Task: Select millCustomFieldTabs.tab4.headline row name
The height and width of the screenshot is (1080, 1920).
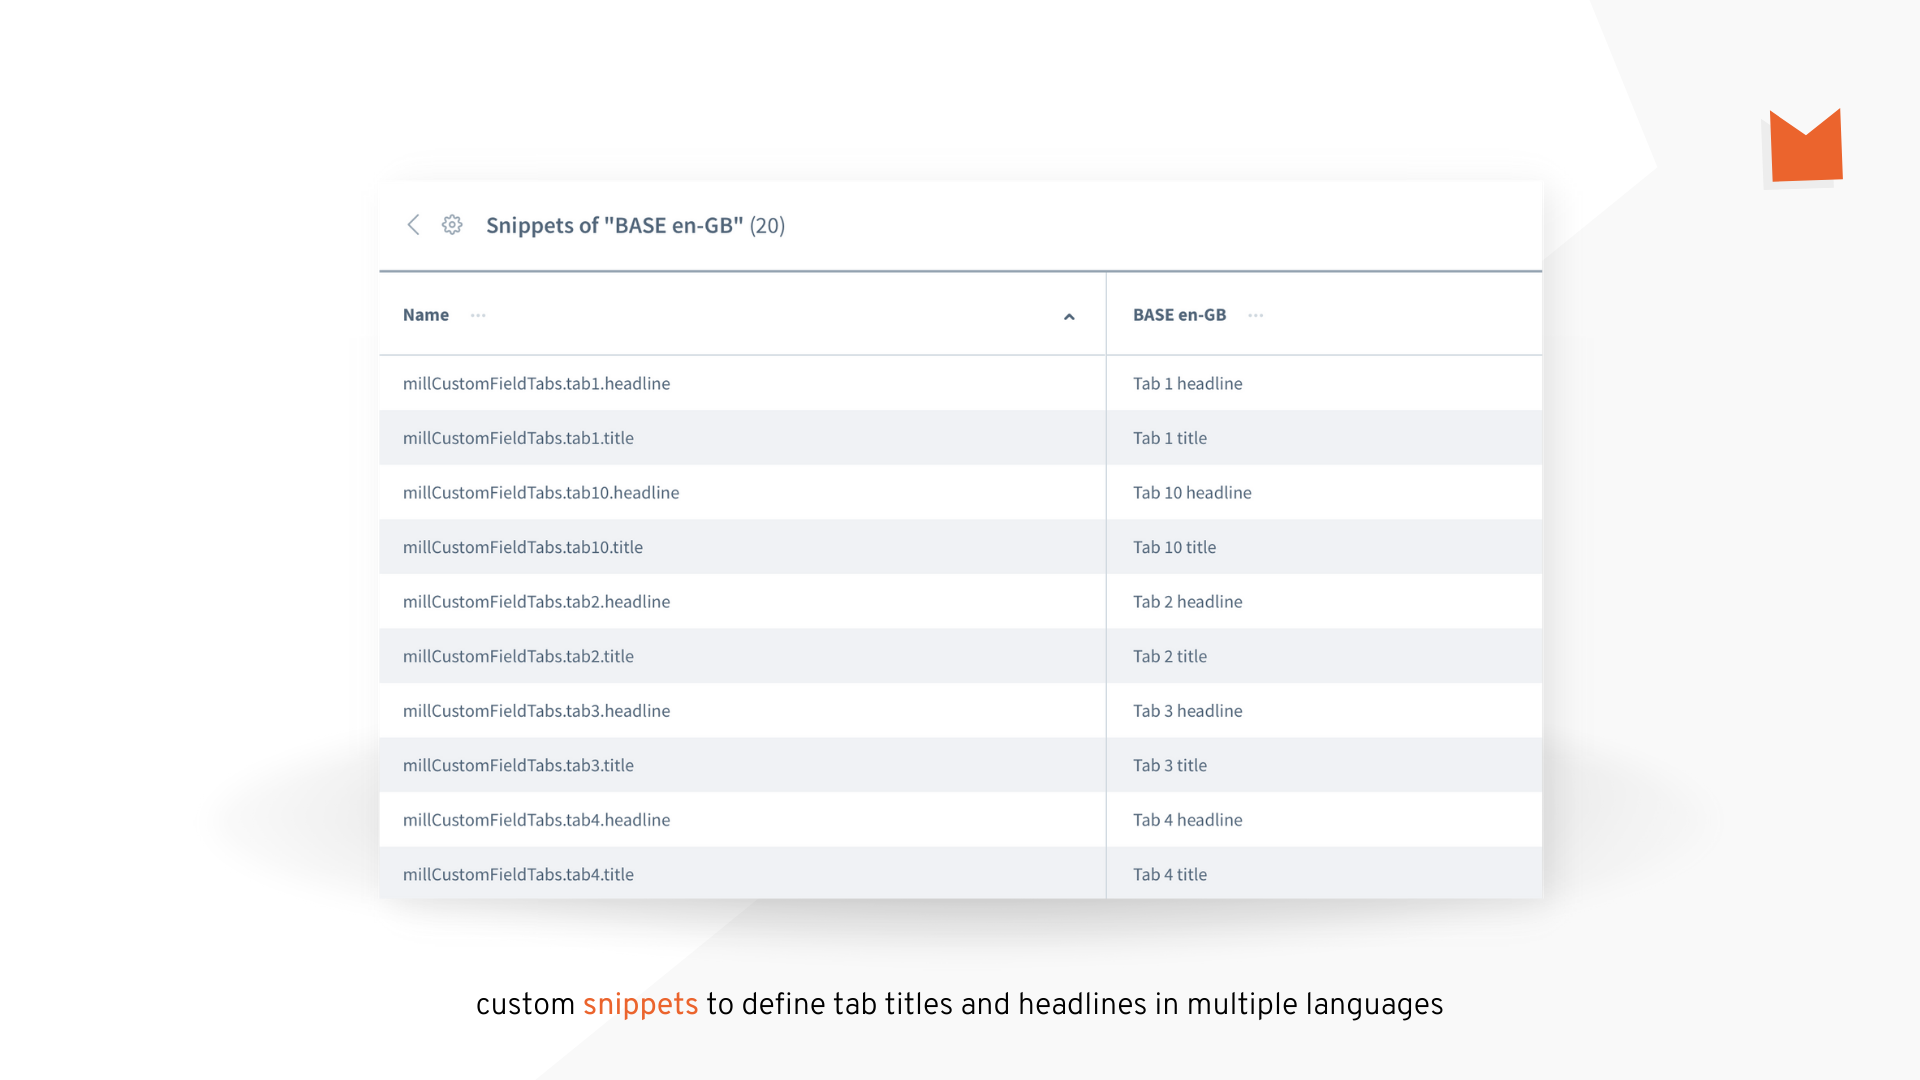Action: point(536,819)
